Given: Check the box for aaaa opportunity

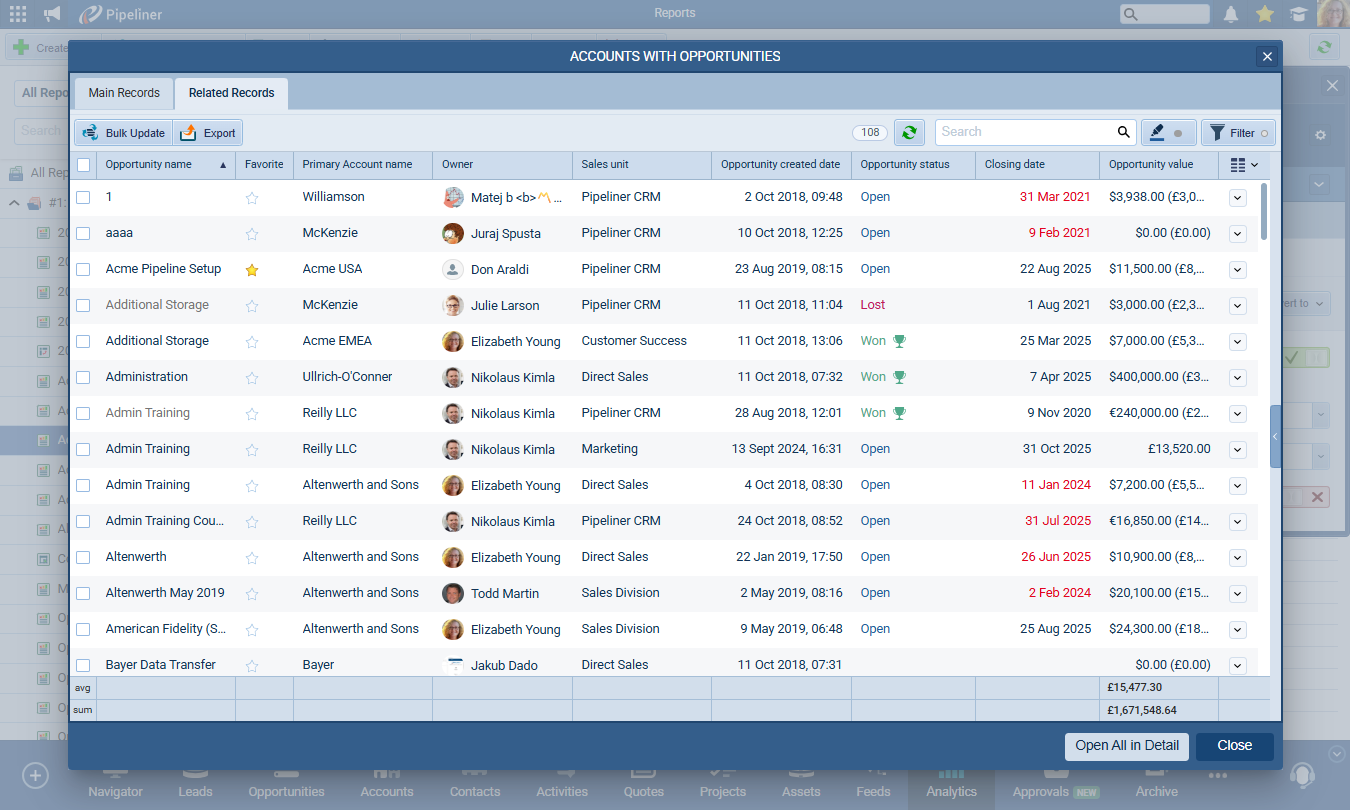Looking at the screenshot, I should point(84,233).
